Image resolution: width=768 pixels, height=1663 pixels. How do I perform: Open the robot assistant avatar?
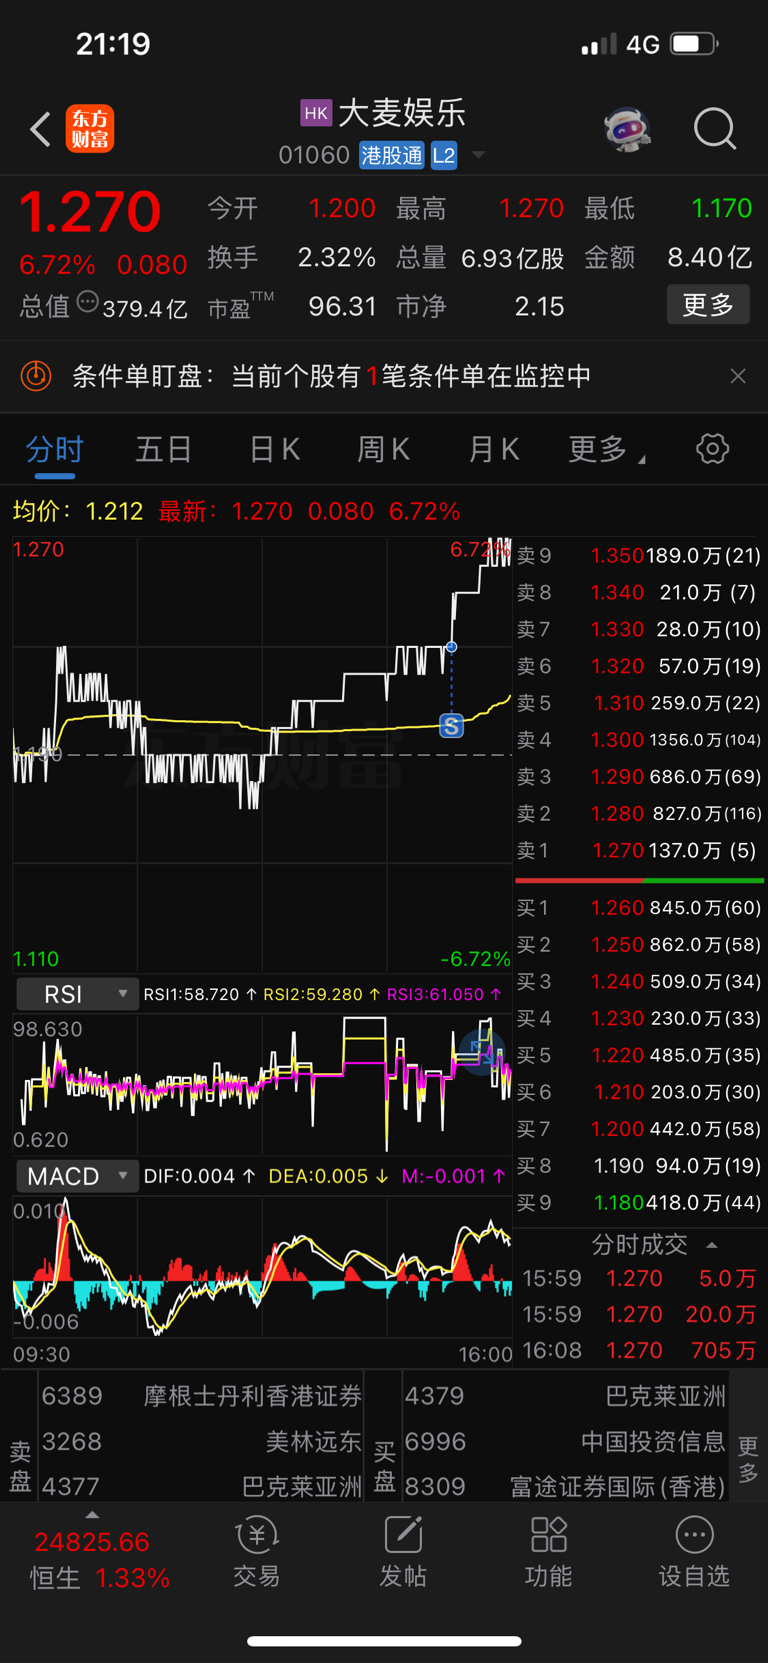[x=628, y=129]
